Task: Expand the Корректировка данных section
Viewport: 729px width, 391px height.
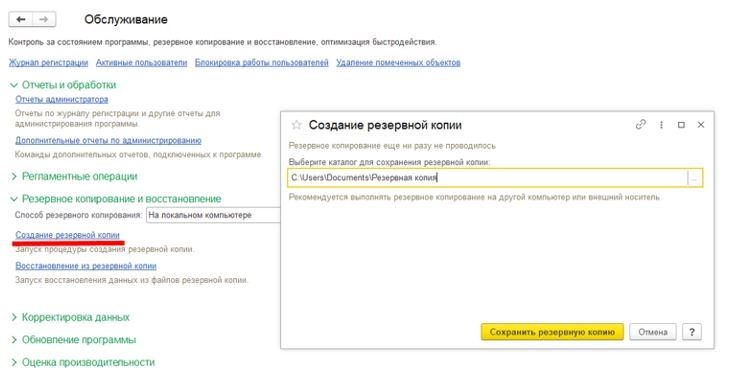Action: (x=70, y=317)
